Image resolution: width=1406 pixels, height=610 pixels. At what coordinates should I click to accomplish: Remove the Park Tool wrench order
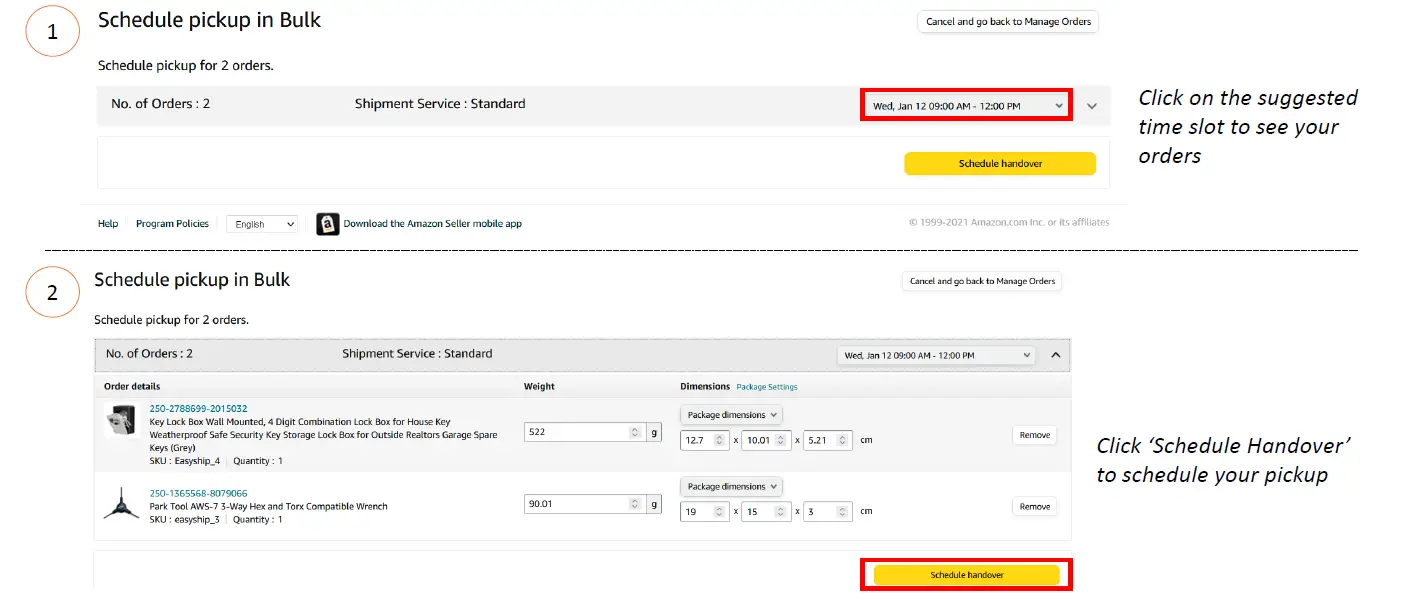pyautogui.click(x=1034, y=506)
